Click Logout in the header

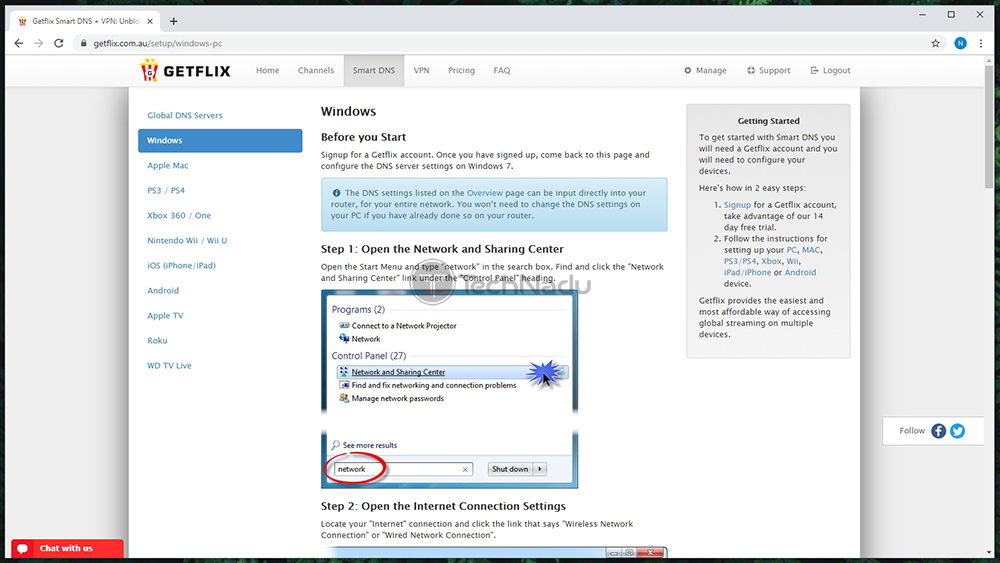click(x=830, y=71)
